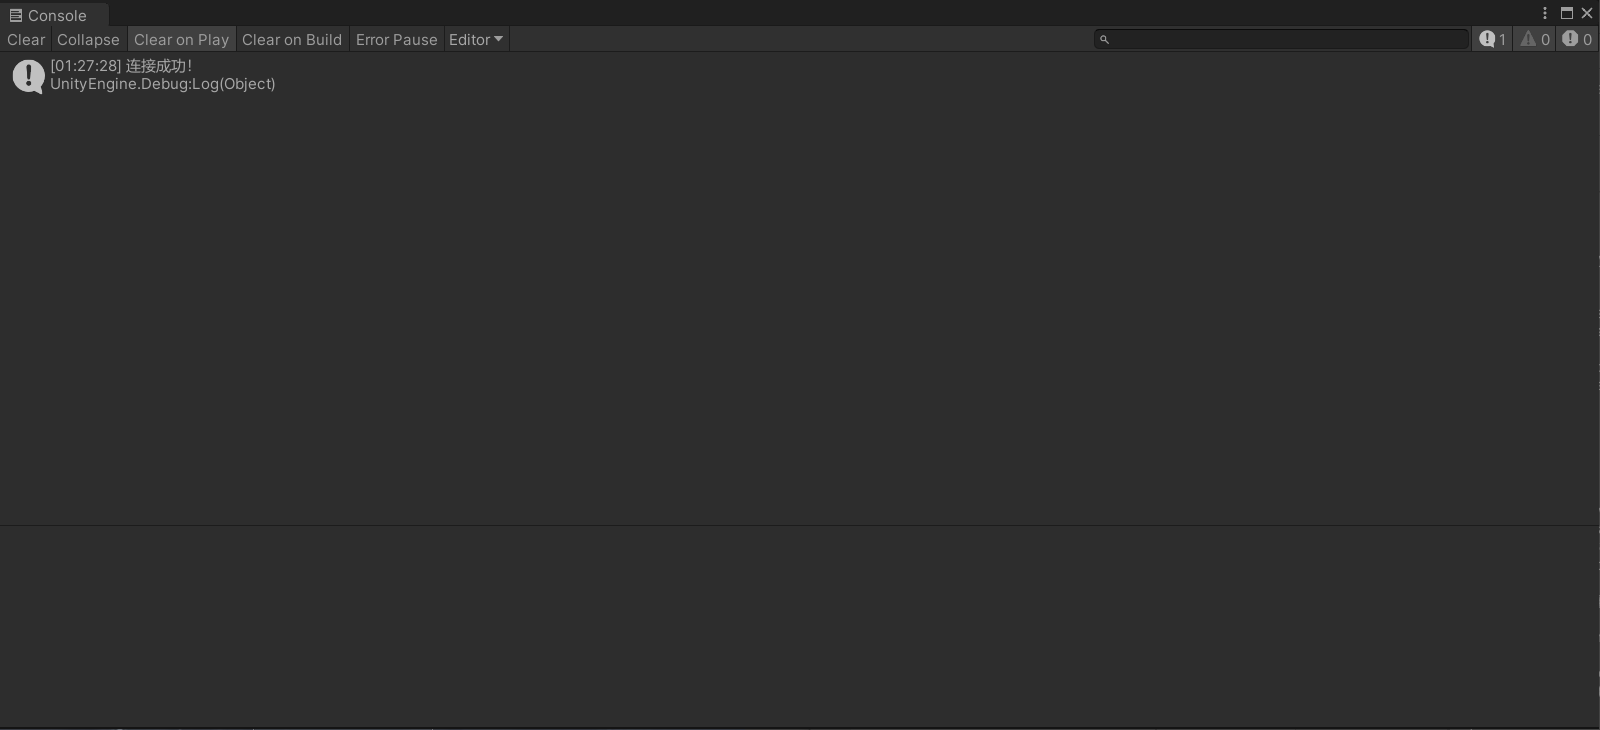Toggle warning filter icon
This screenshot has width=1600, height=730.
[x=1535, y=39]
